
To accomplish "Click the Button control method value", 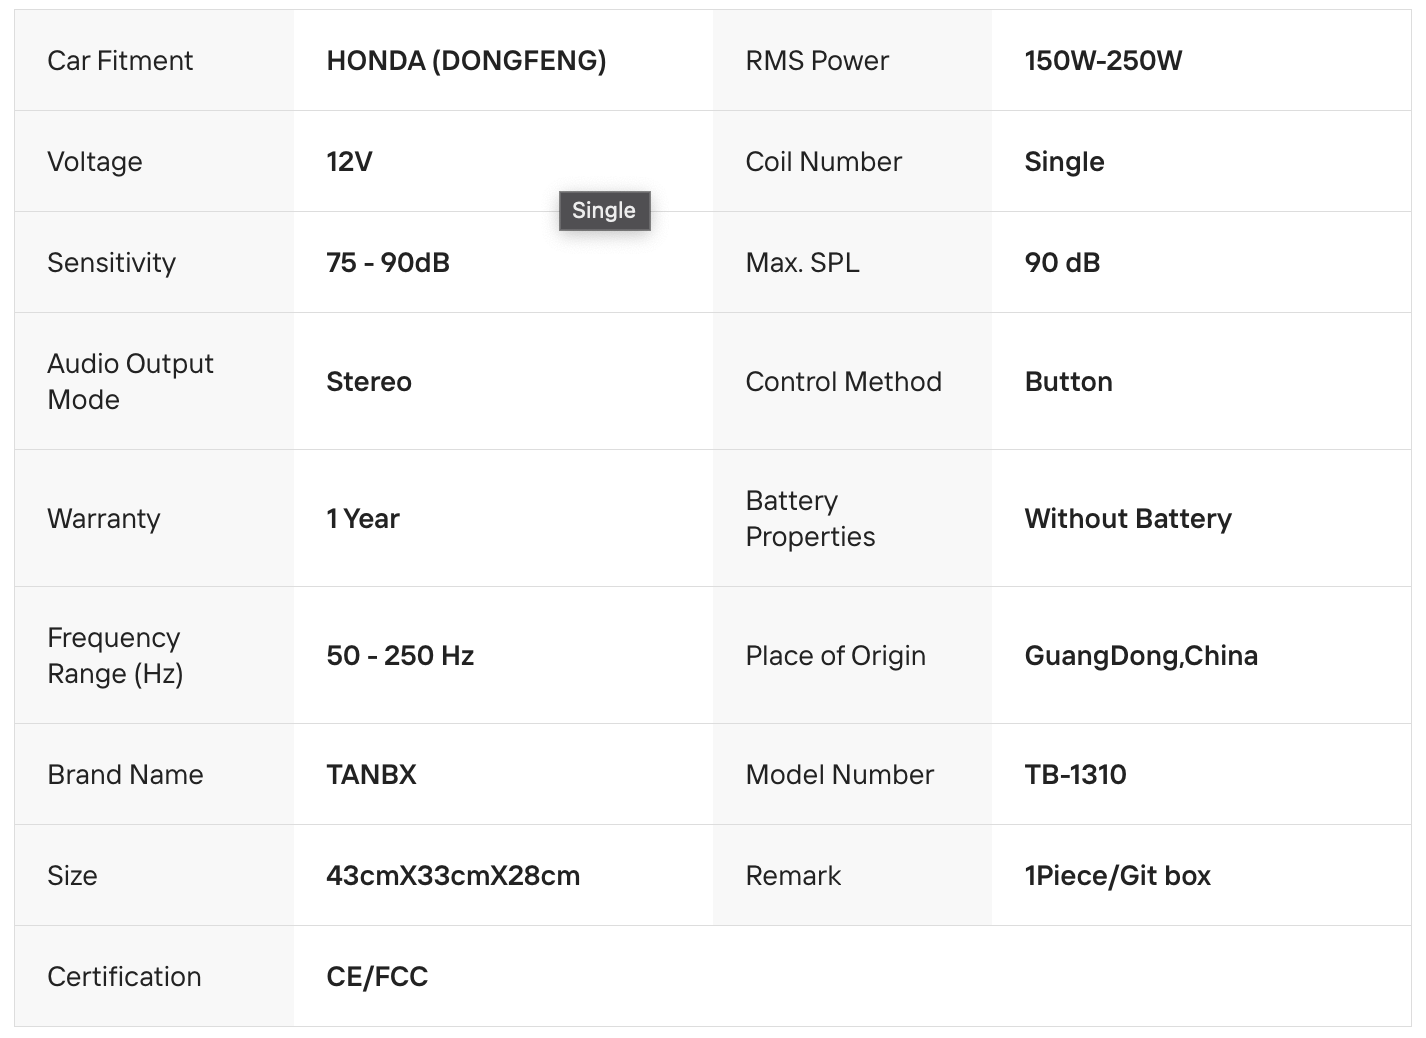I will pyautogui.click(x=1068, y=382).
